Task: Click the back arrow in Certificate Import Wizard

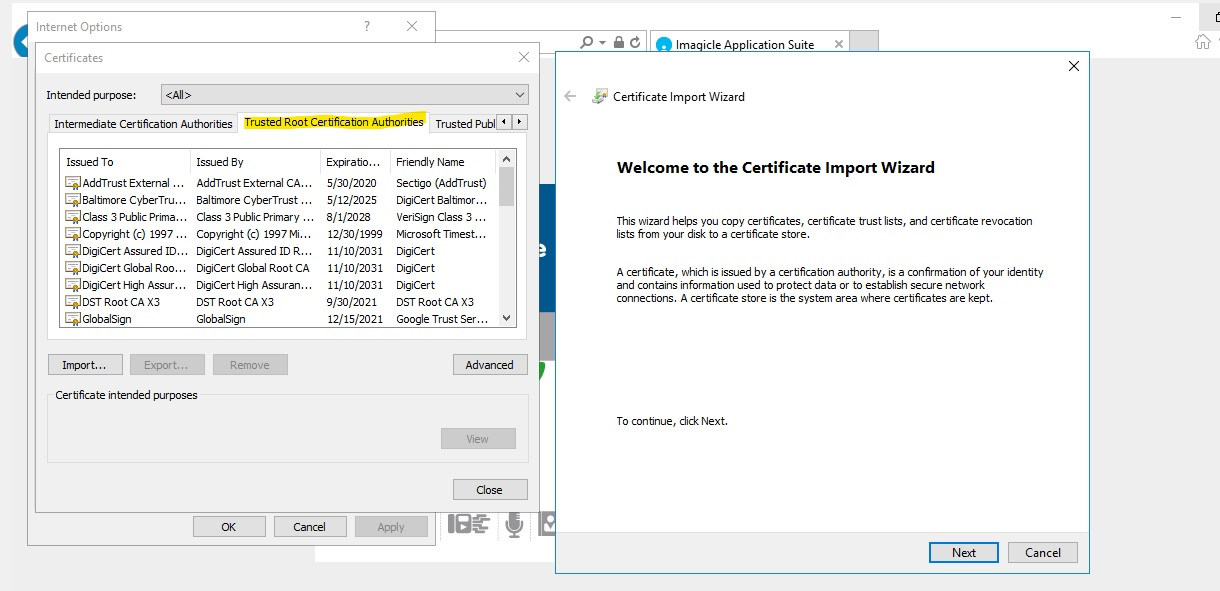Action: (x=570, y=97)
